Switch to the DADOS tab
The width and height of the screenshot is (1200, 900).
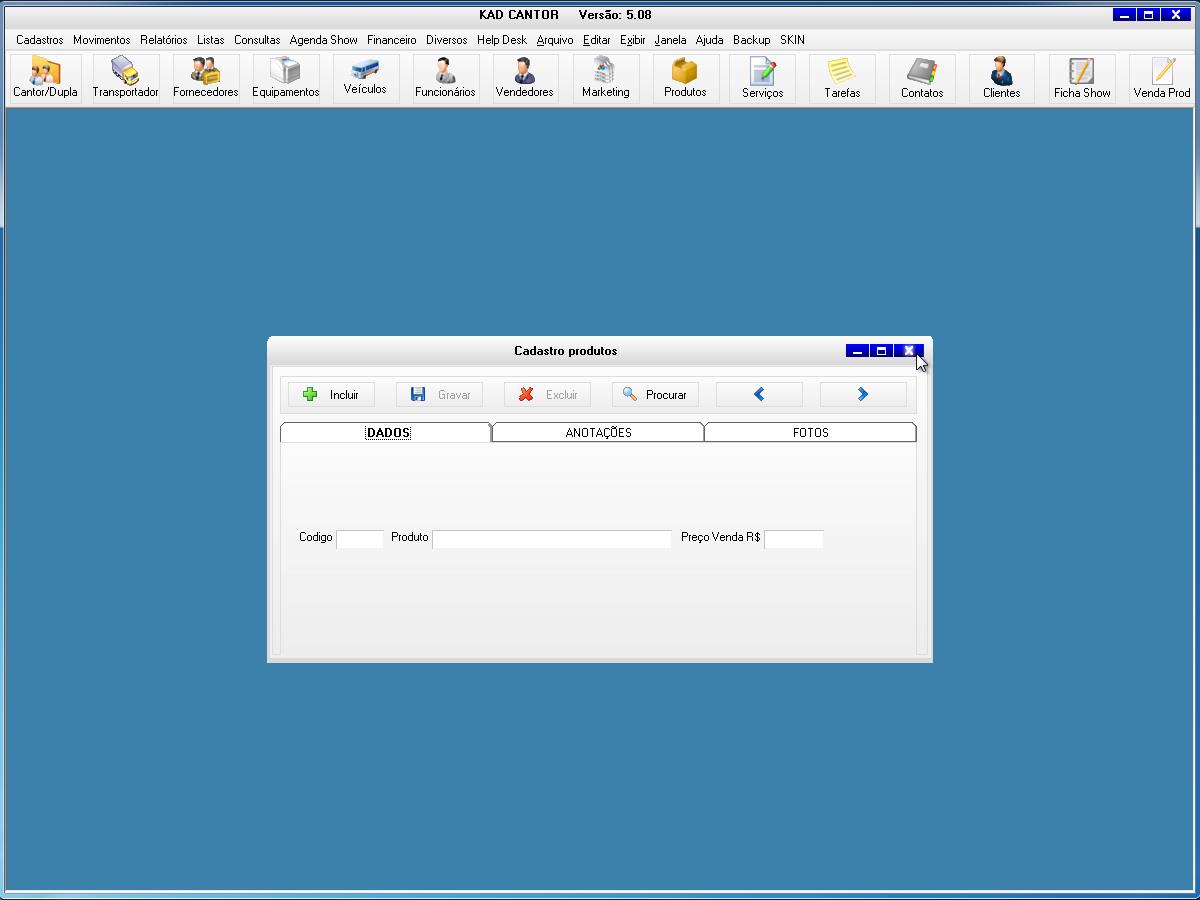click(x=387, y=432)
